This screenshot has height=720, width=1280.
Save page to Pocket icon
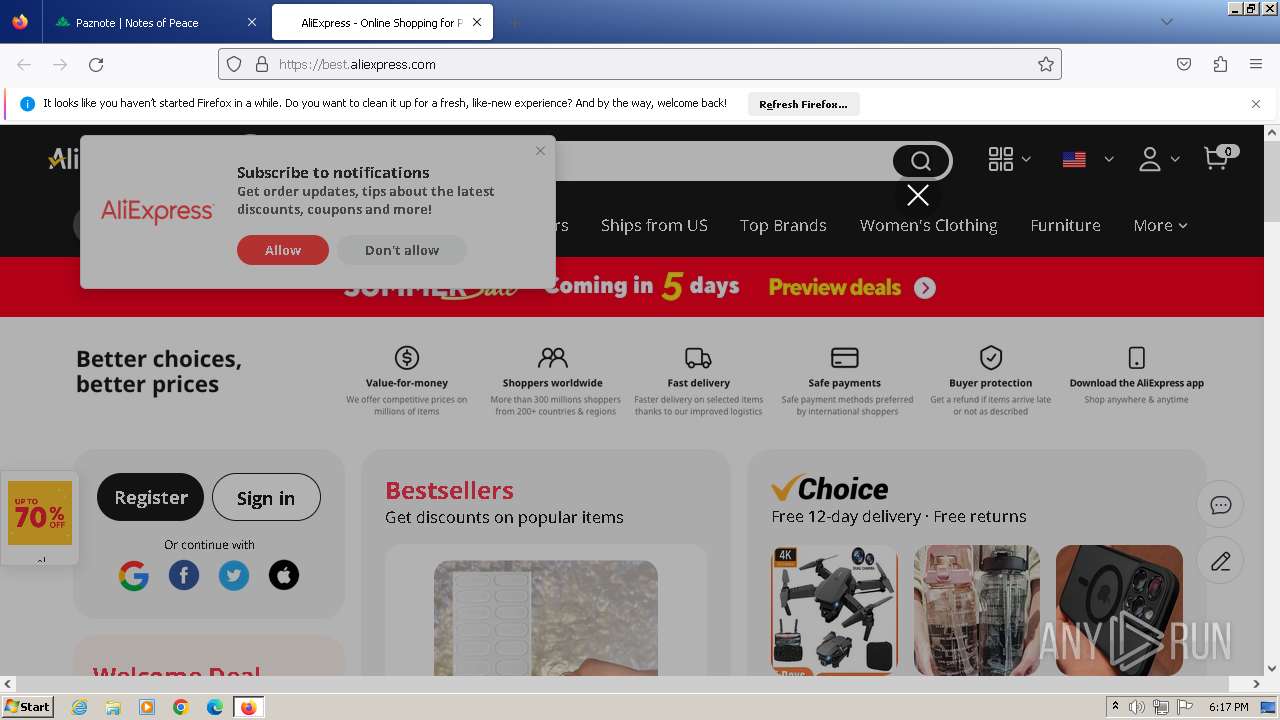[x=1184, y=64]
